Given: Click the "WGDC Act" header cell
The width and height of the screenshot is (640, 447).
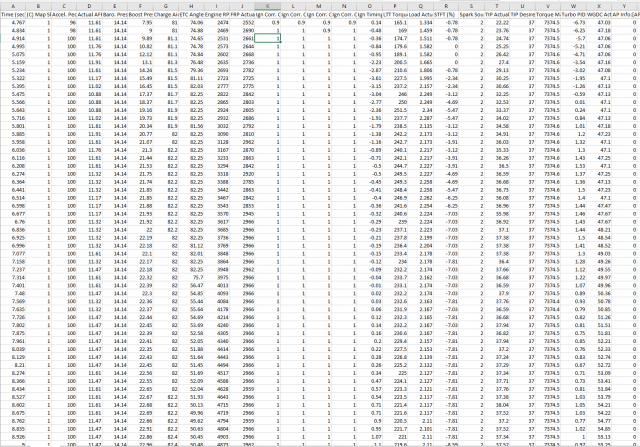Looking at the screenshot, I should (x=598, y=14).
